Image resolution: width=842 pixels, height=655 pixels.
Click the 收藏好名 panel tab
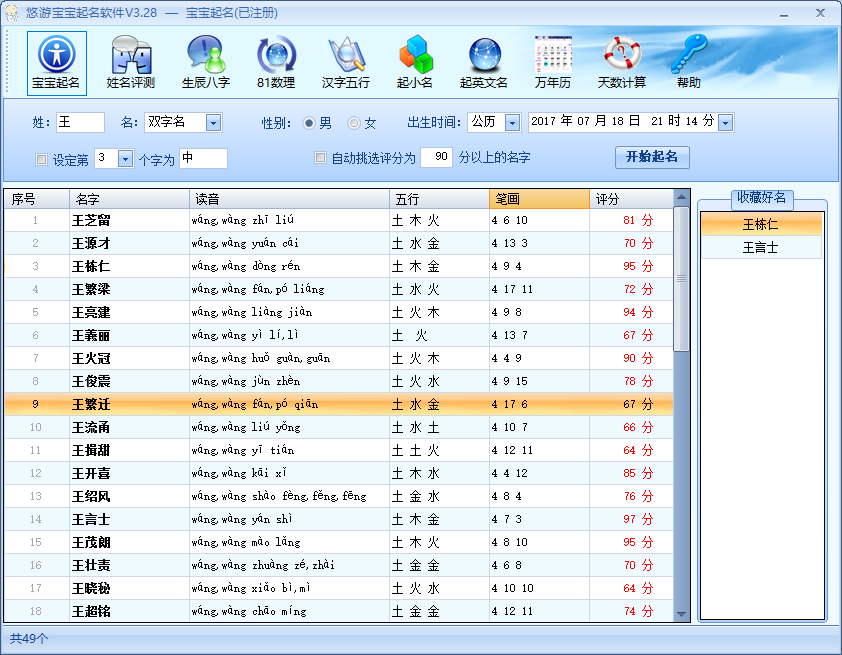click(760, 196)
